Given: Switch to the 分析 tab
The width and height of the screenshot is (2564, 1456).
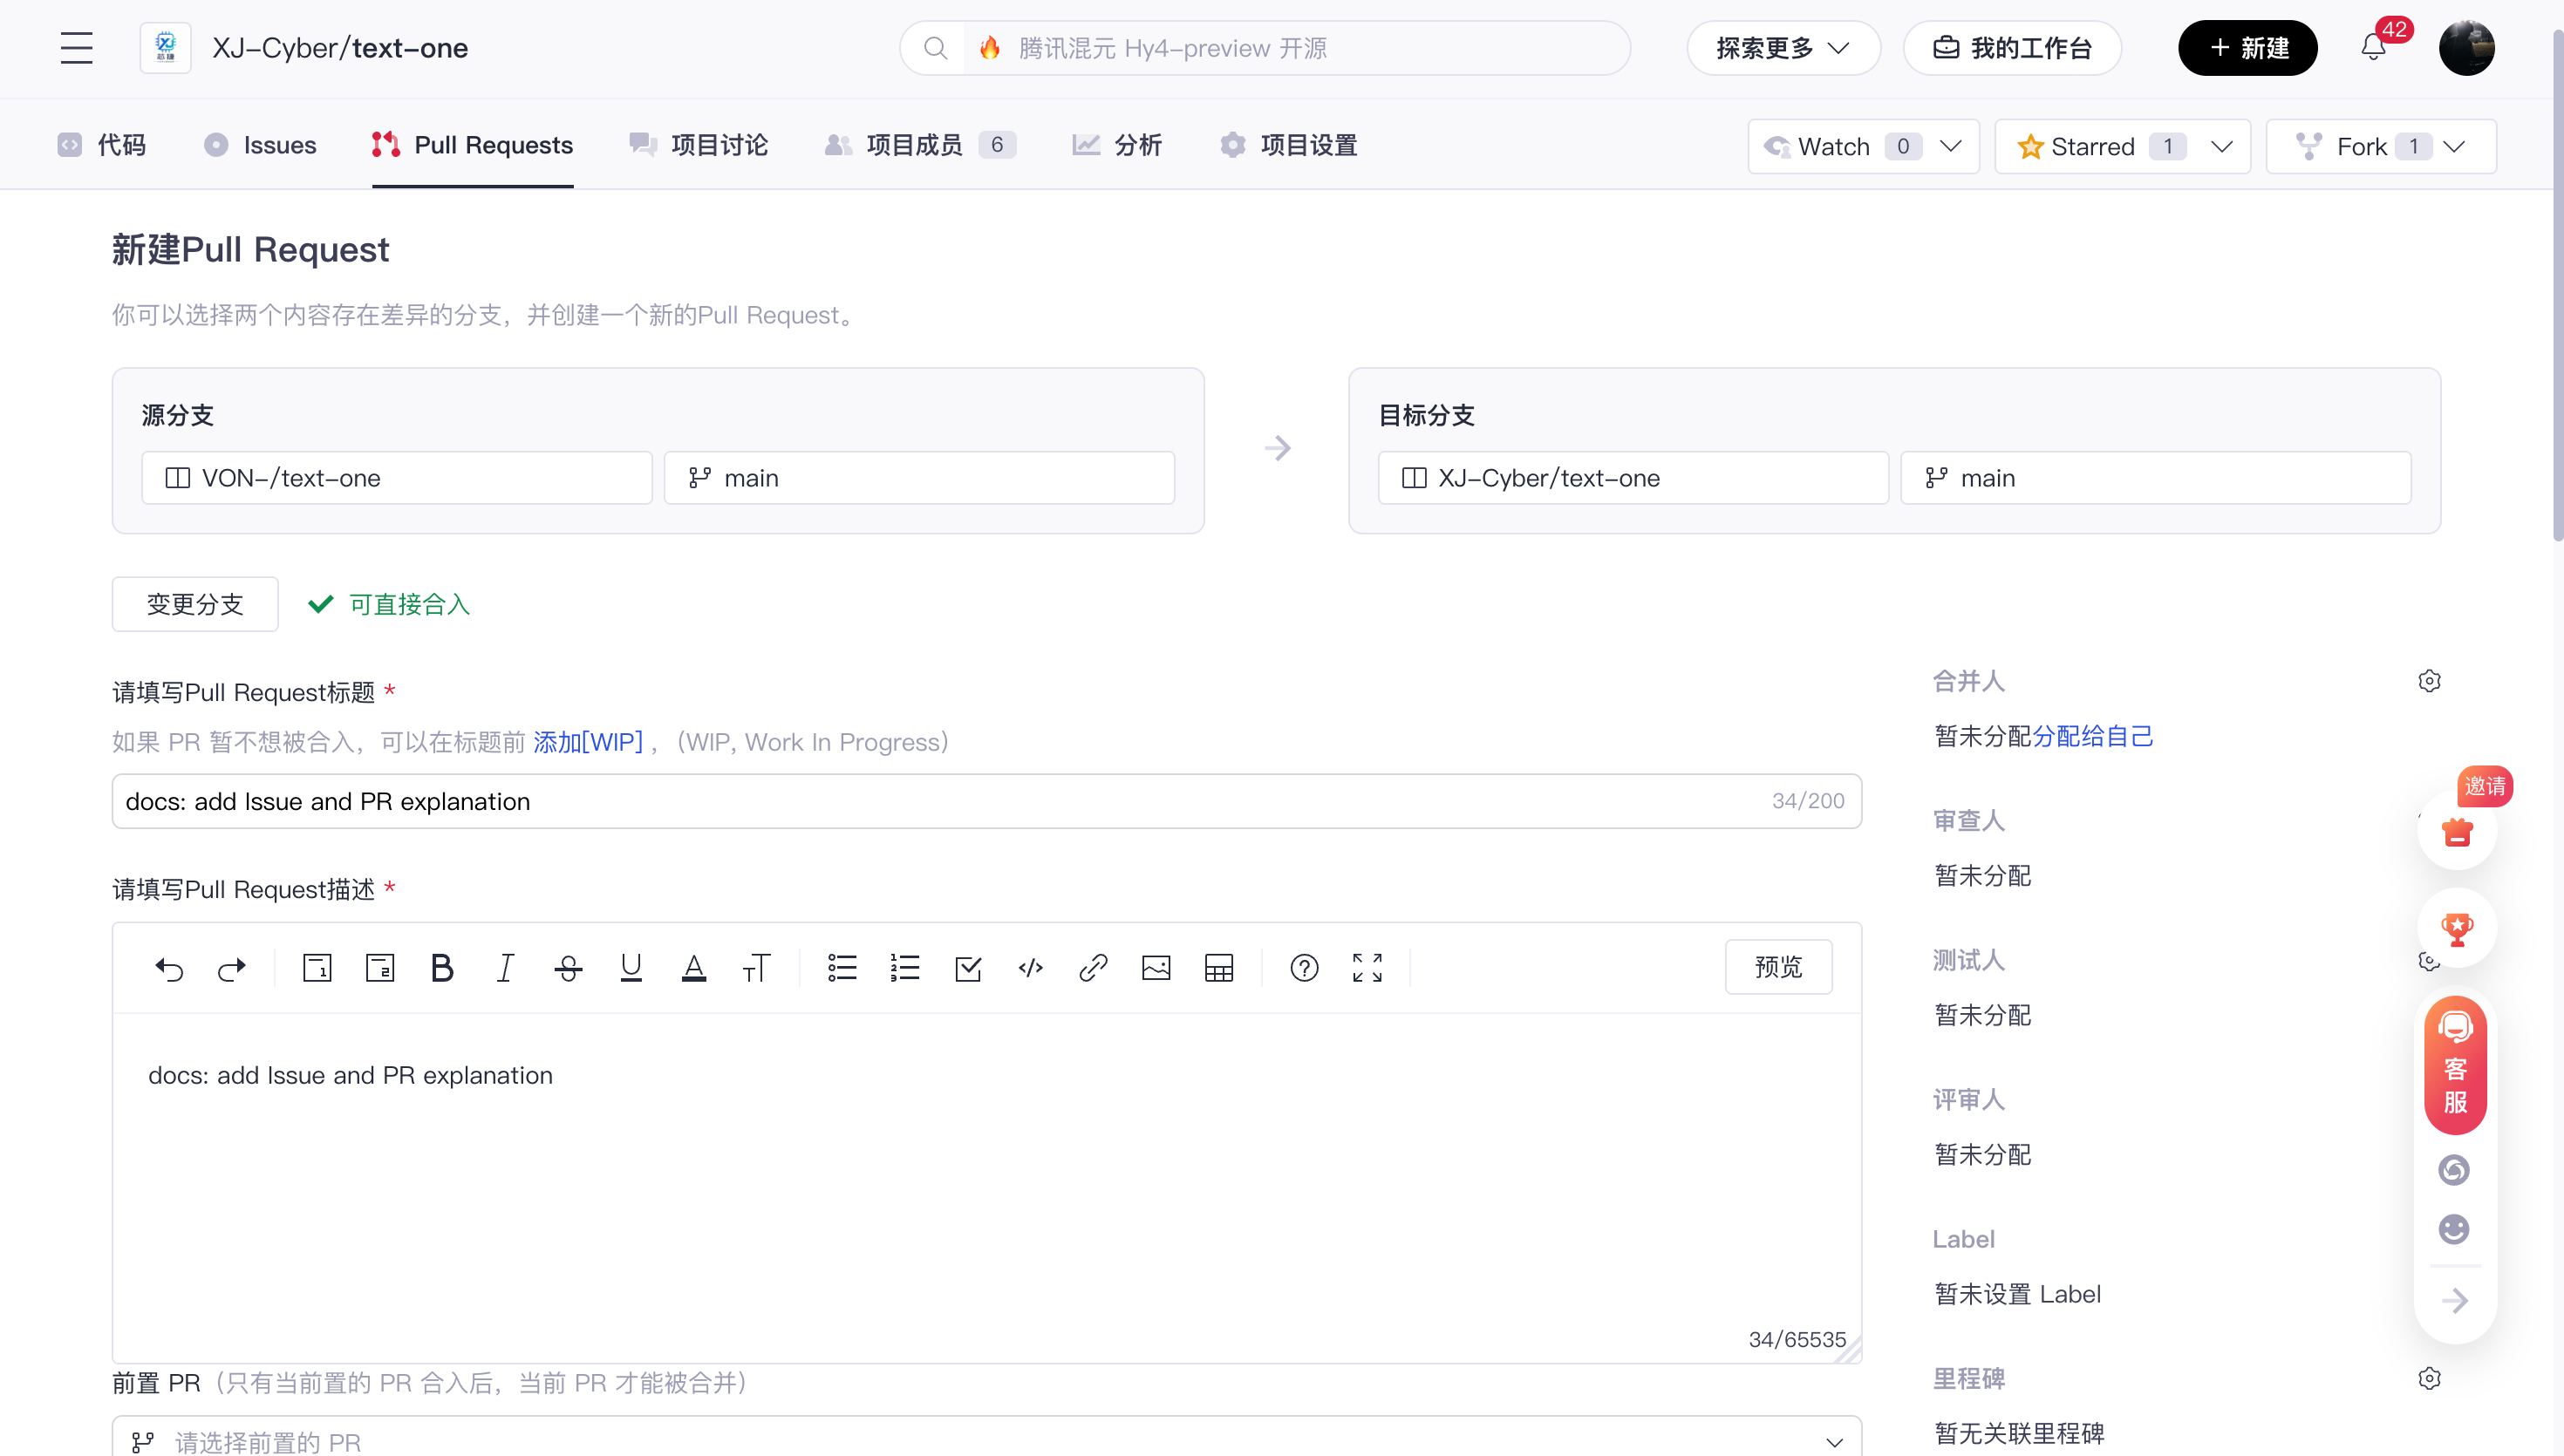Looking at the screenshot, I should point(1117,145).
